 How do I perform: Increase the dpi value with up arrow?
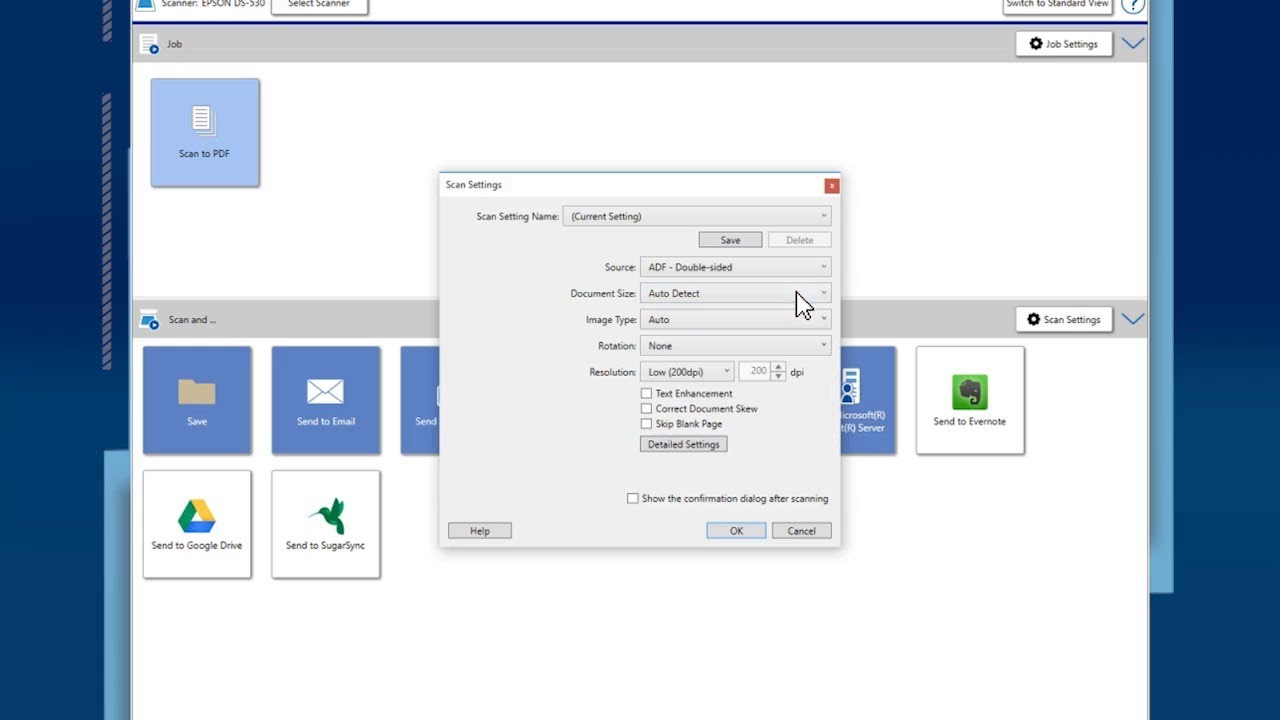[779, 367]
